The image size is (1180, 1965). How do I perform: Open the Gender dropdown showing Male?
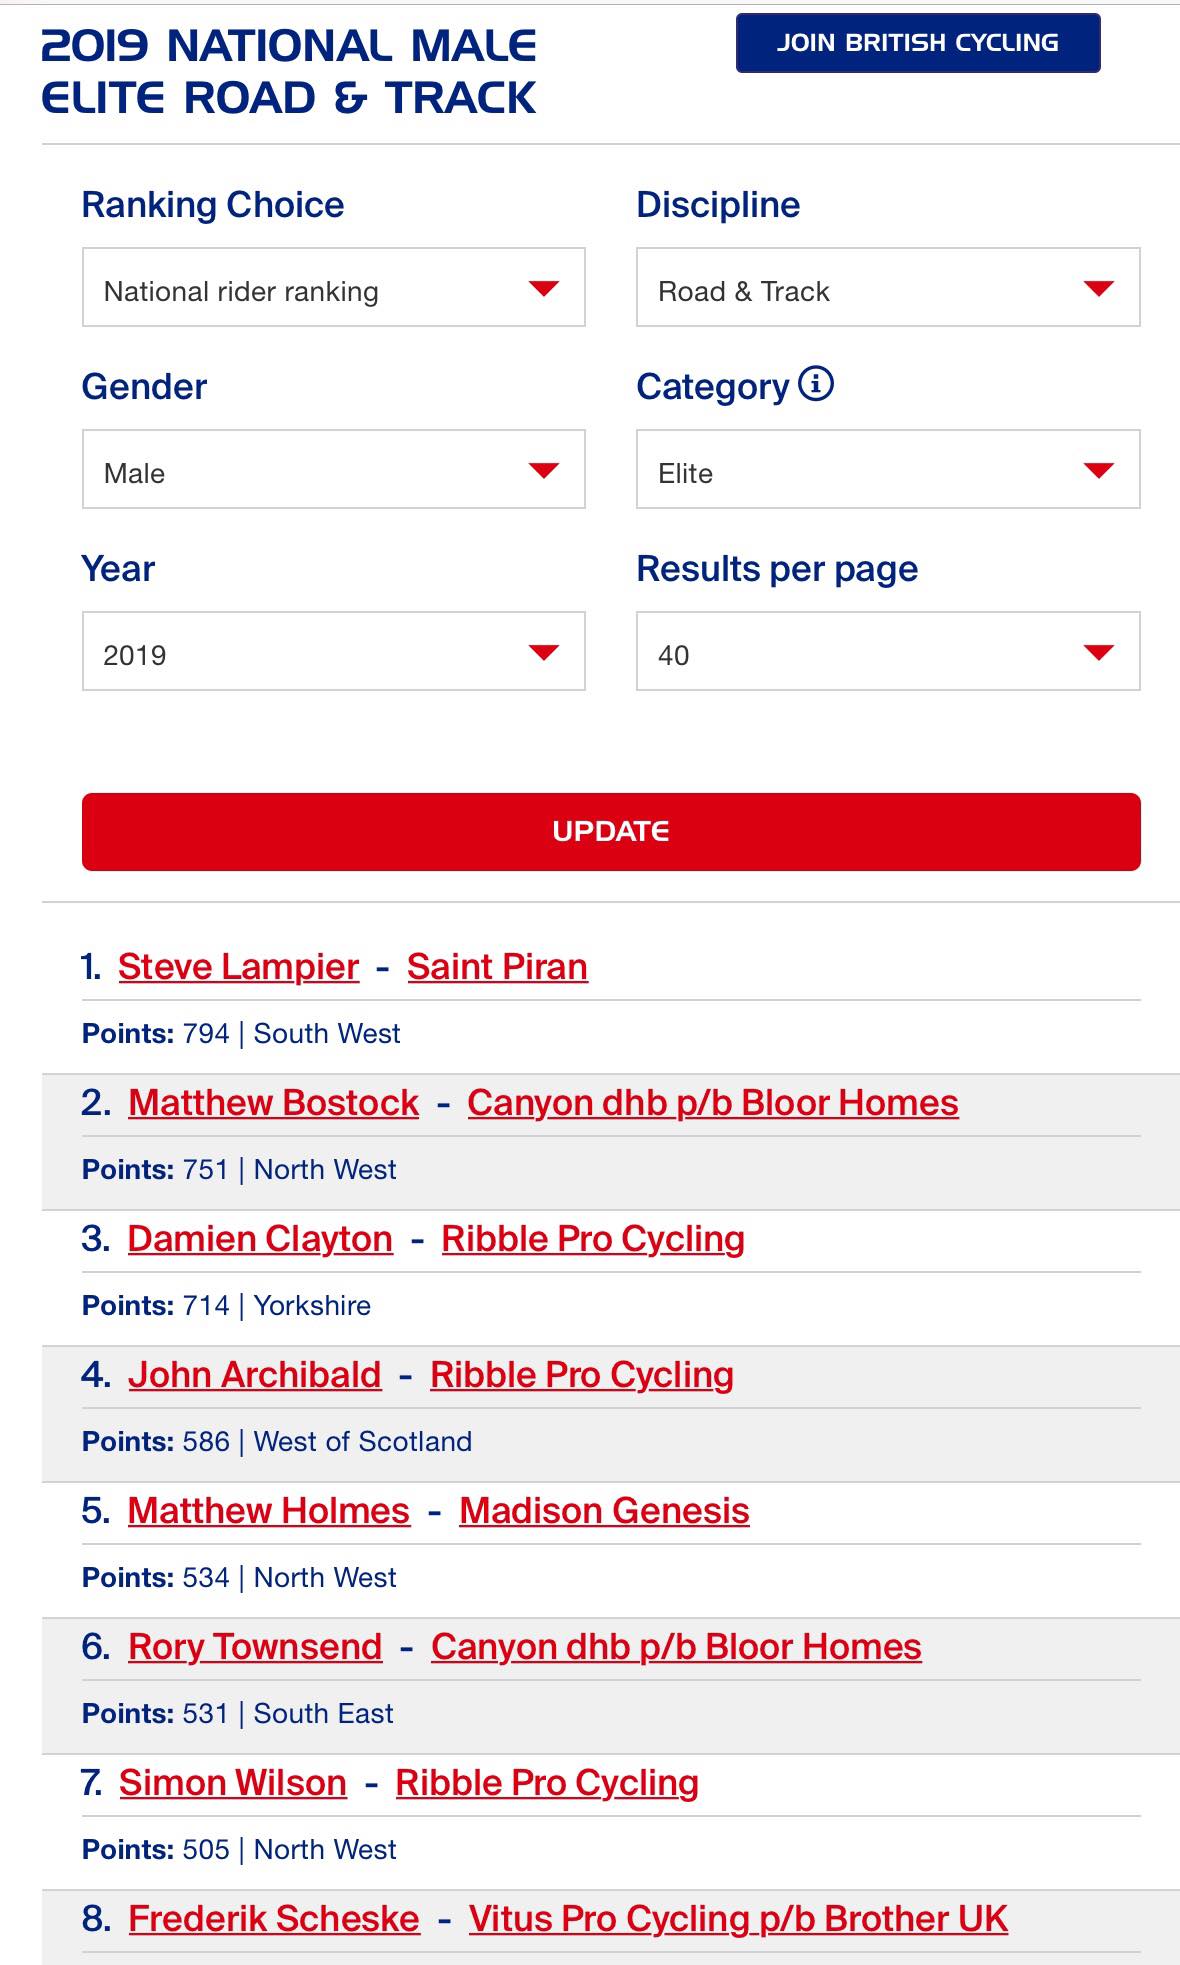[333, 469]
